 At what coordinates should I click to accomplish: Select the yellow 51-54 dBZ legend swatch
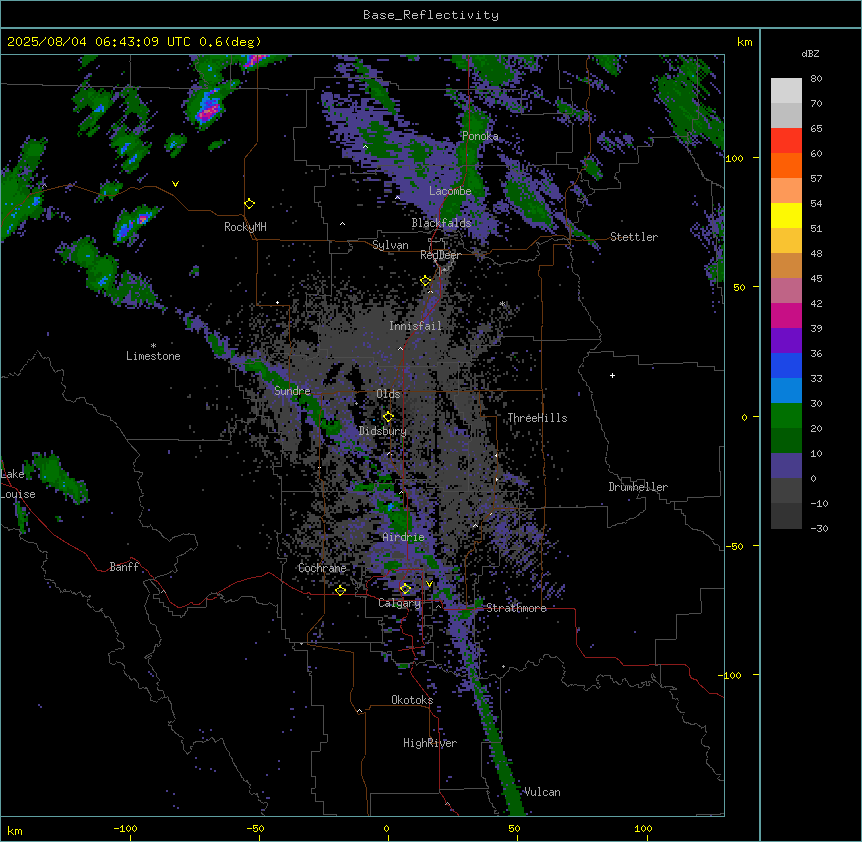tap(786, 216)
